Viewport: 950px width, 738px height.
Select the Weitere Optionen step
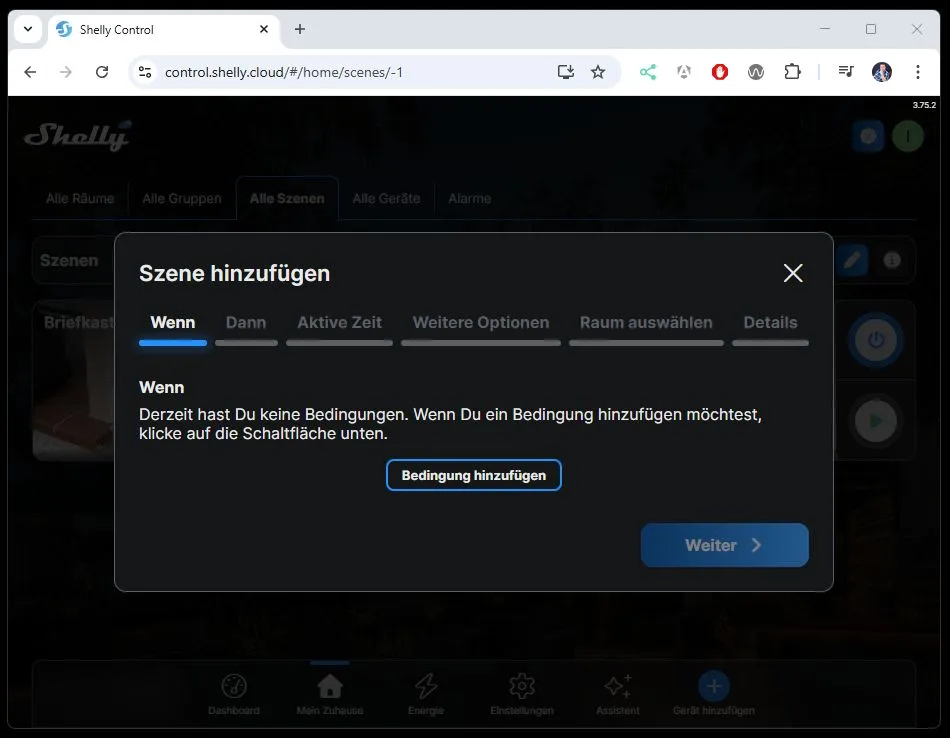(x=480, y=323)
